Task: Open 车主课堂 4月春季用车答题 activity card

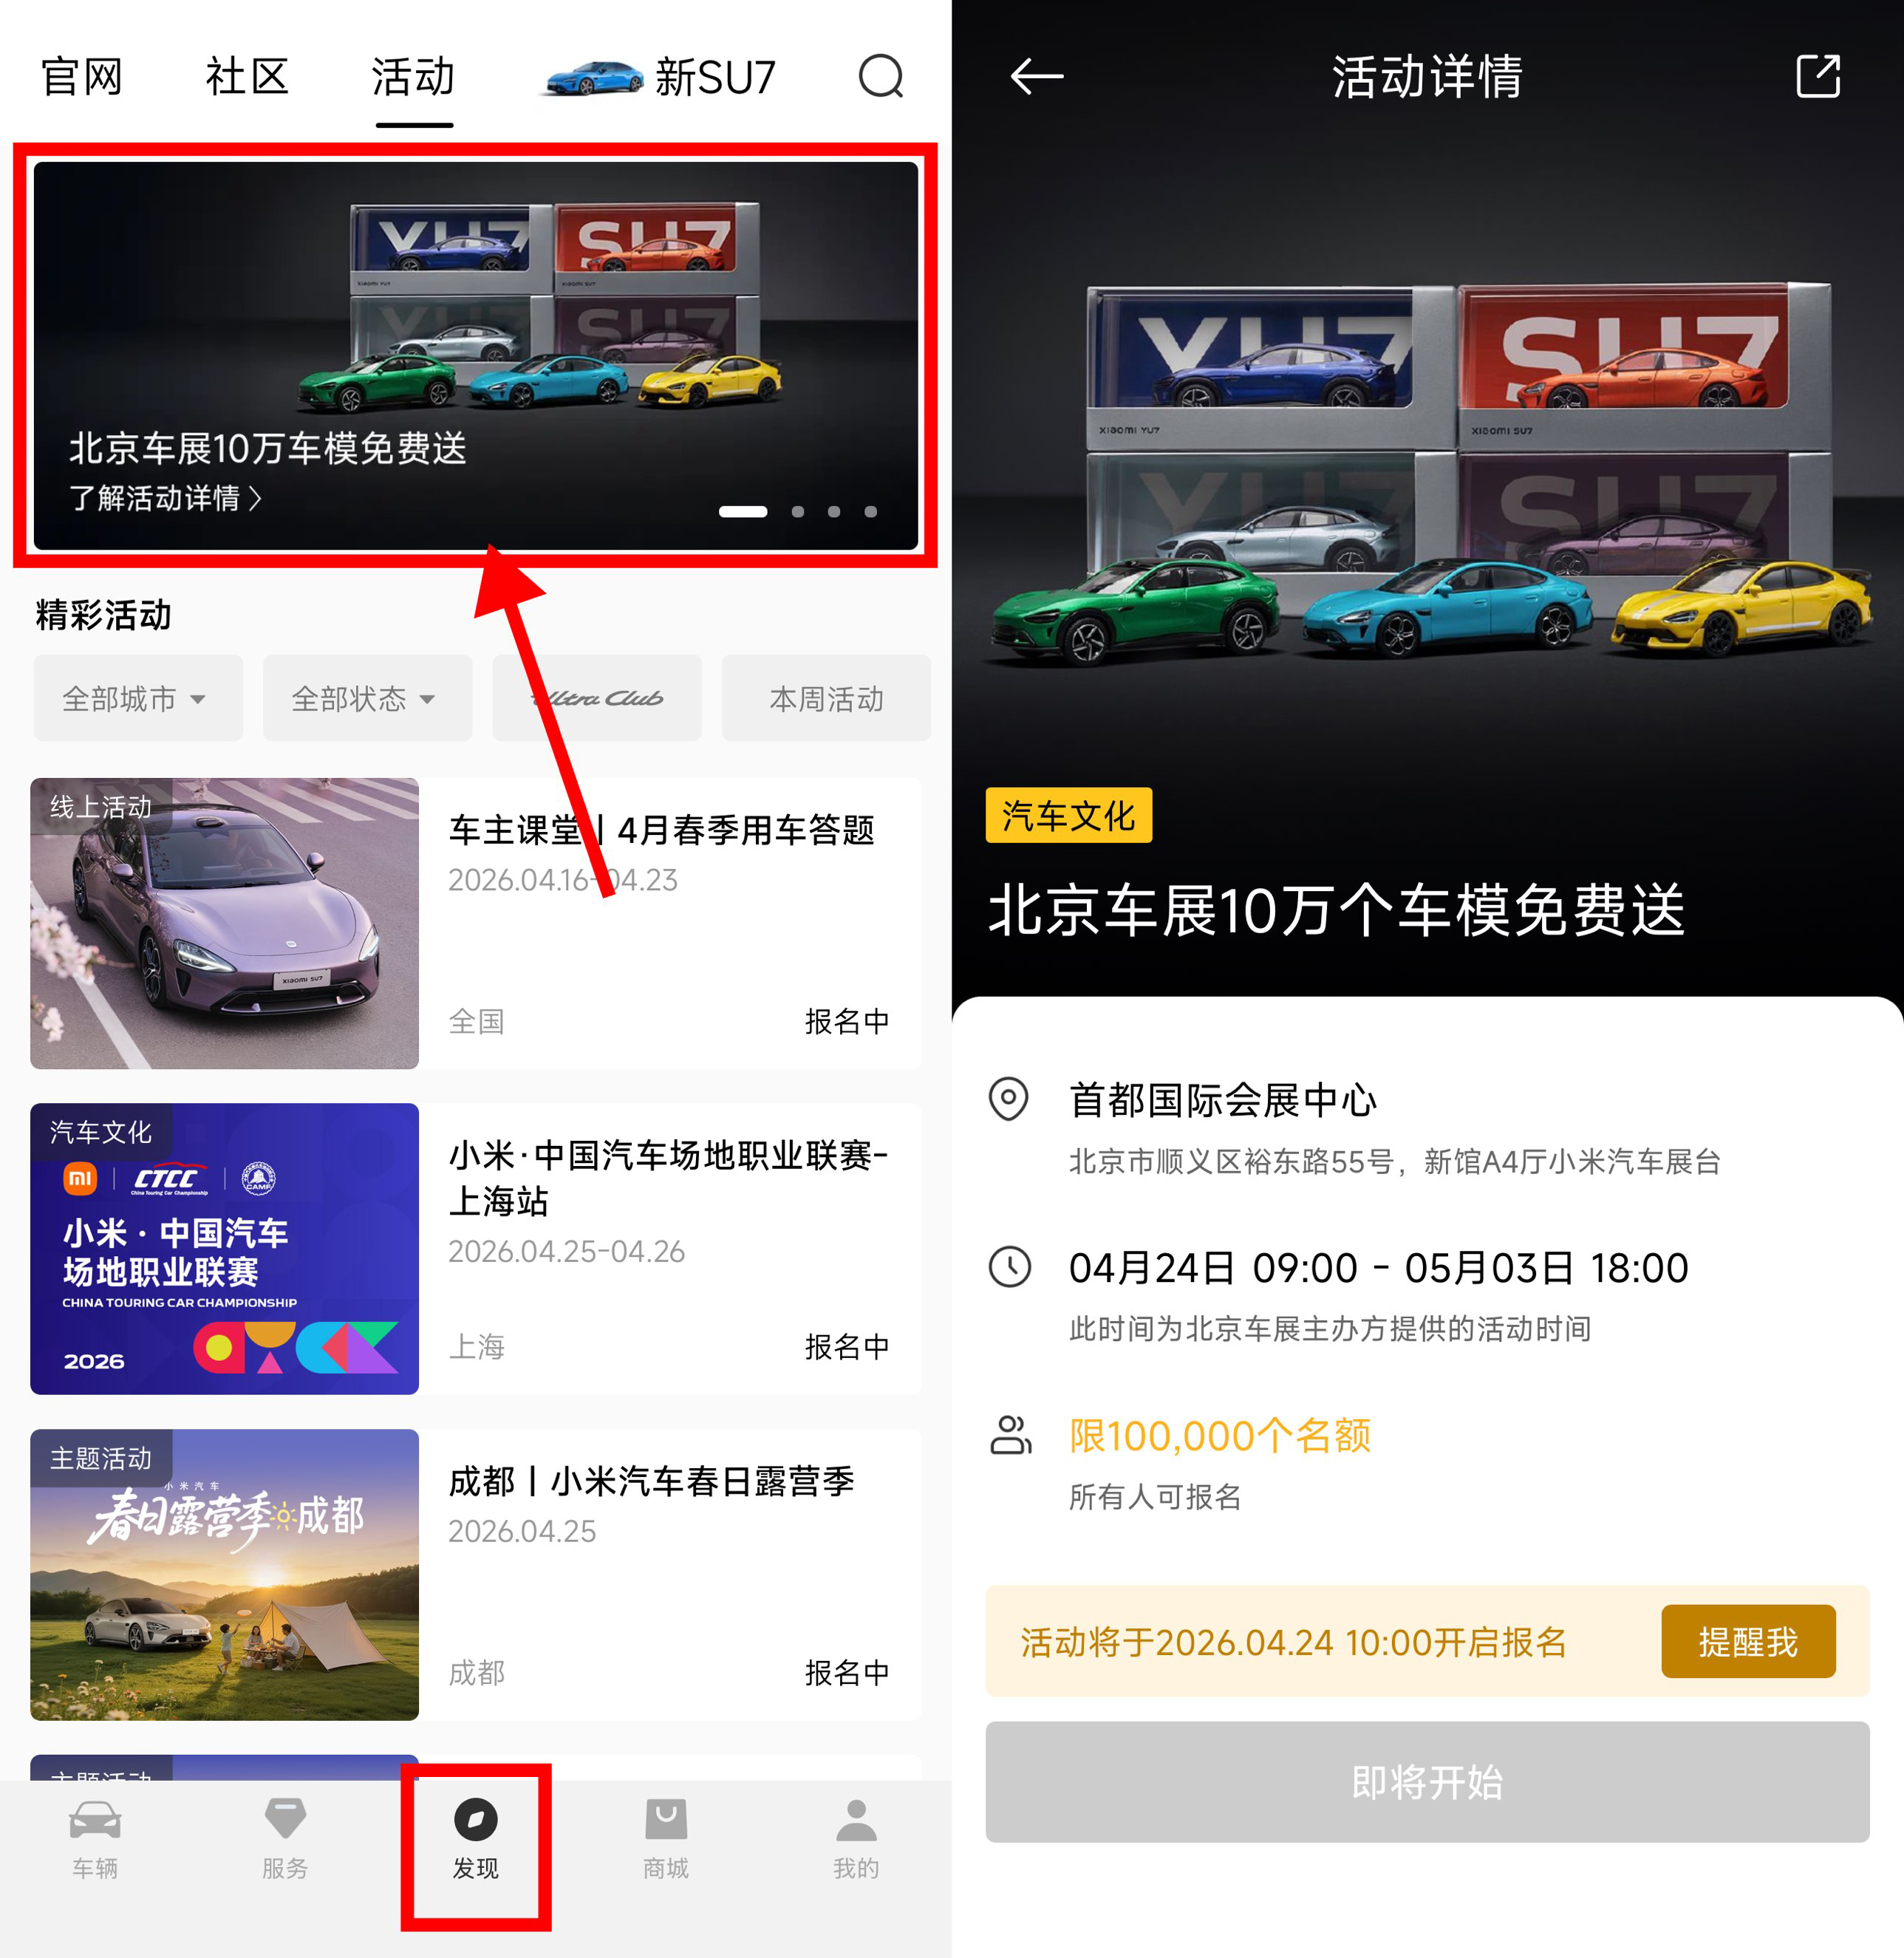Action: [x=475, y=923]
